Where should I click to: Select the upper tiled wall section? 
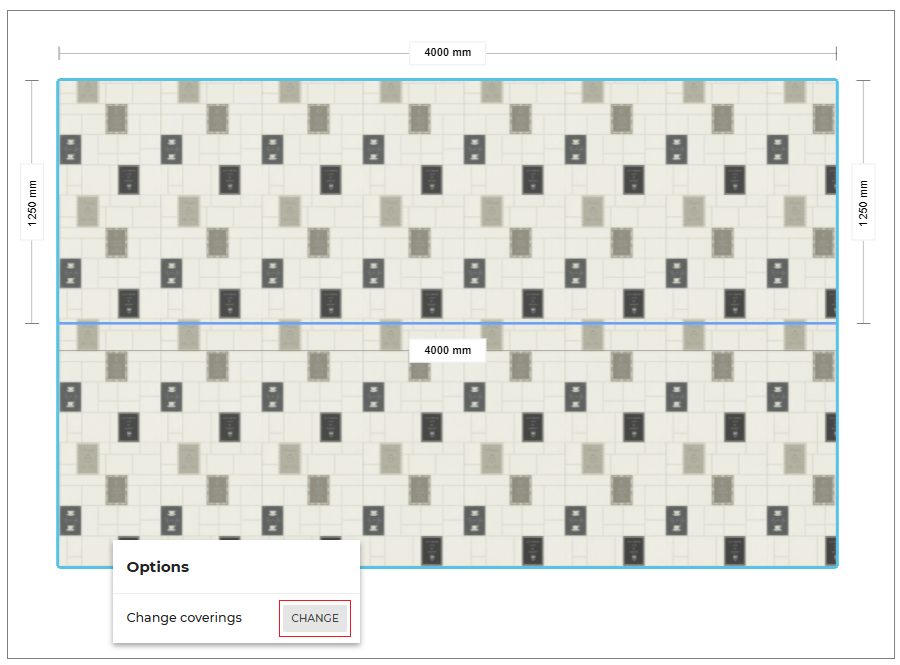pyautogui.click(x=447, y=200)
